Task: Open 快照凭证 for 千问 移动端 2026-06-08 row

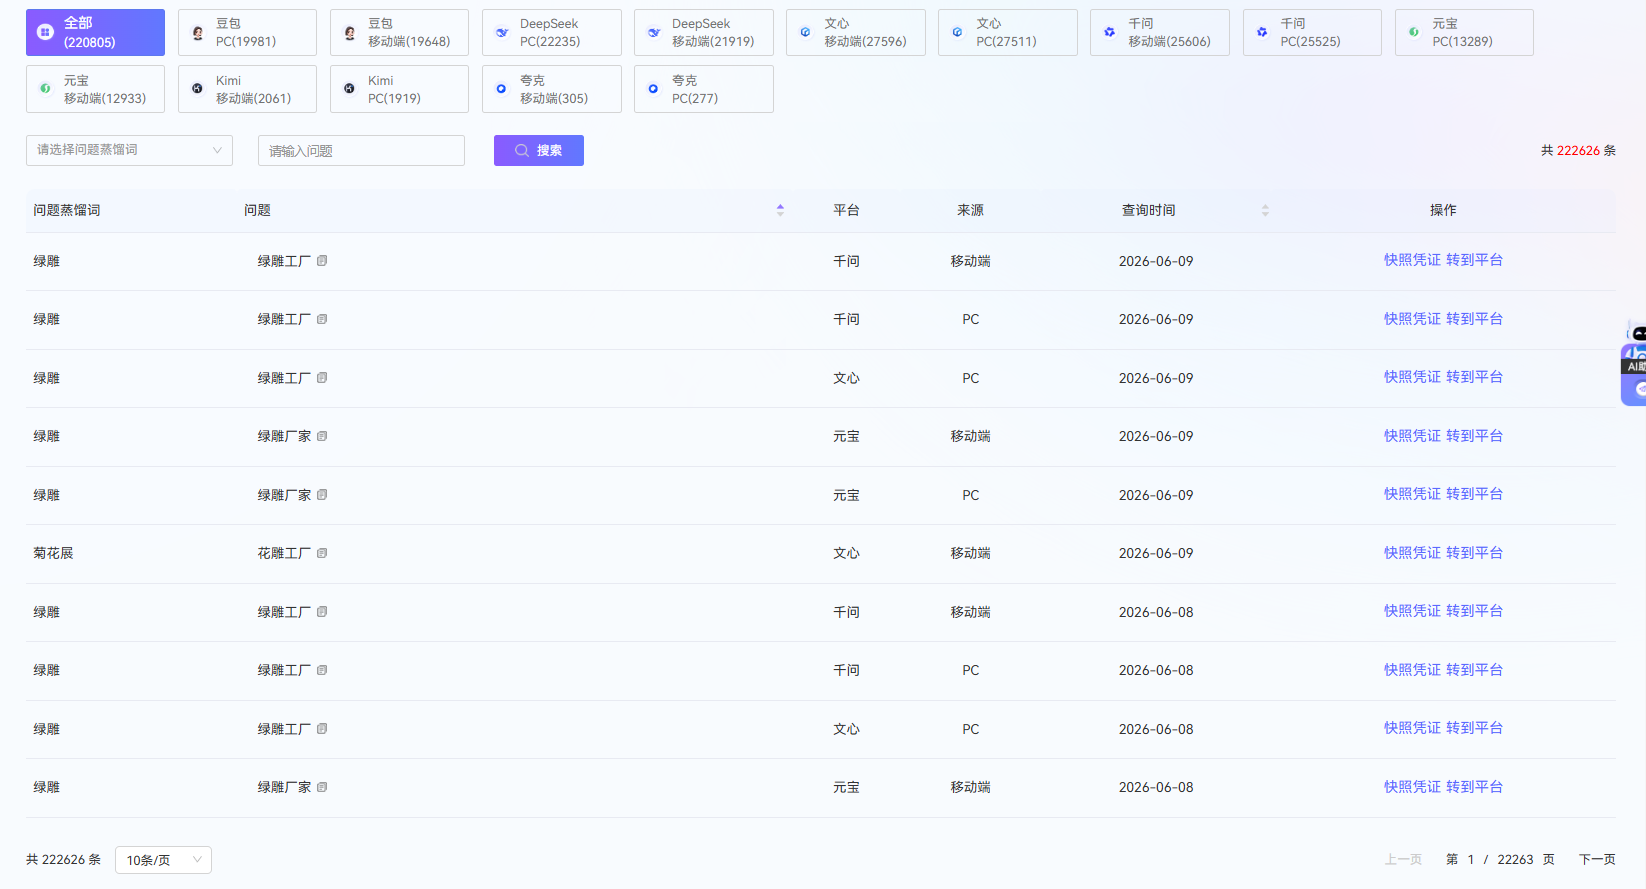Action: click(x=1412, y=611)
